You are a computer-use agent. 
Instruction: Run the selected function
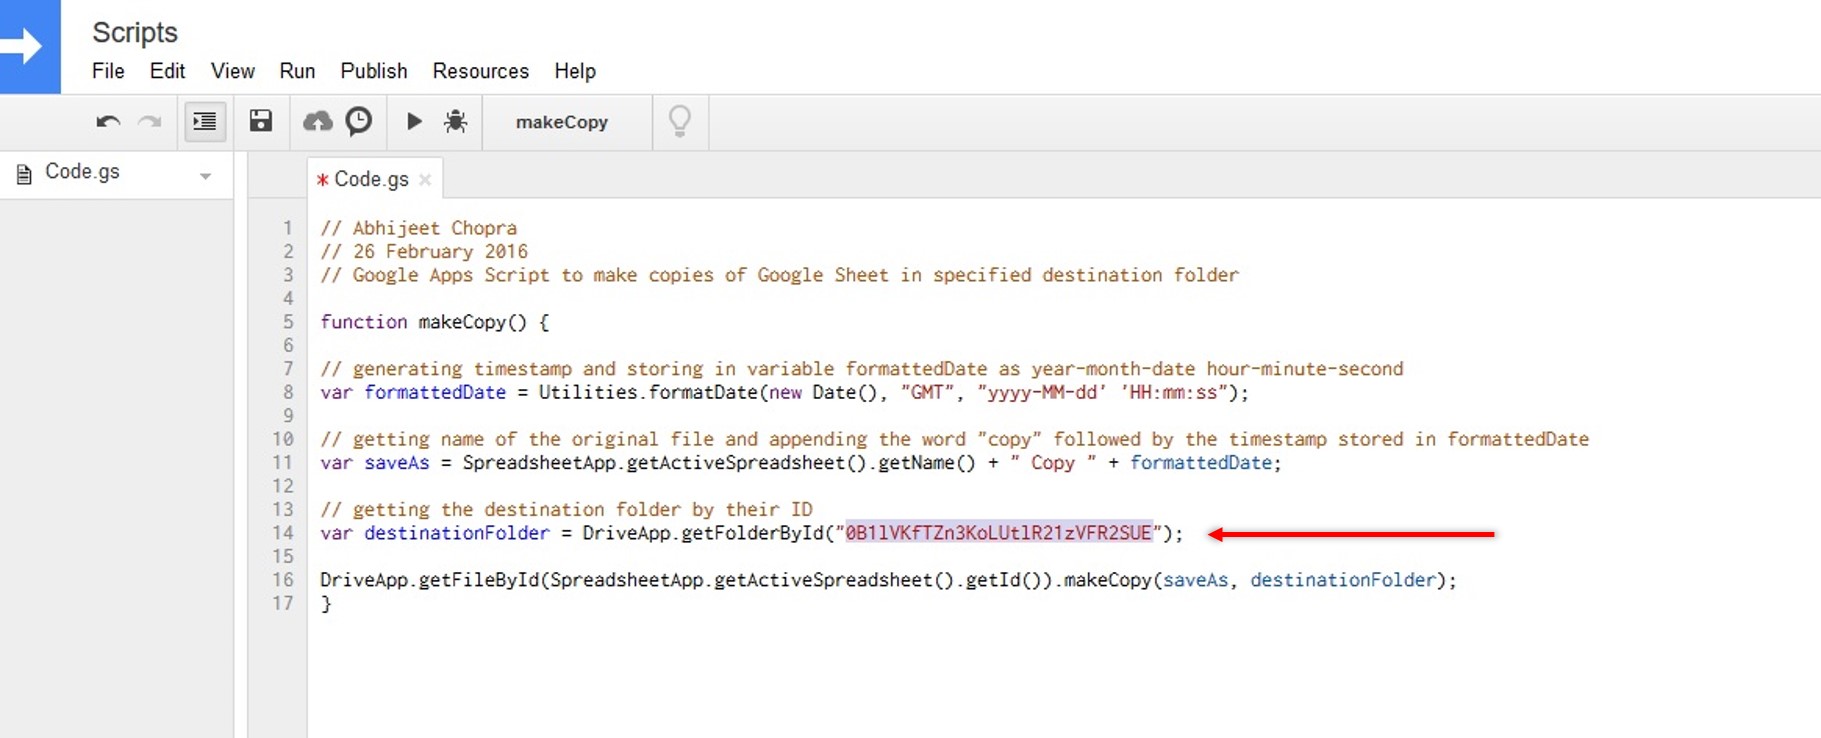coord(414,122)
